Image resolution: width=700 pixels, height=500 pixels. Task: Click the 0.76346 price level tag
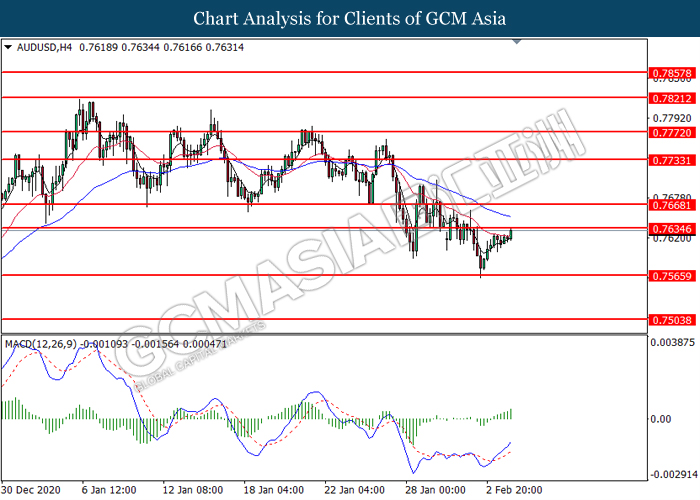[672, 229]
